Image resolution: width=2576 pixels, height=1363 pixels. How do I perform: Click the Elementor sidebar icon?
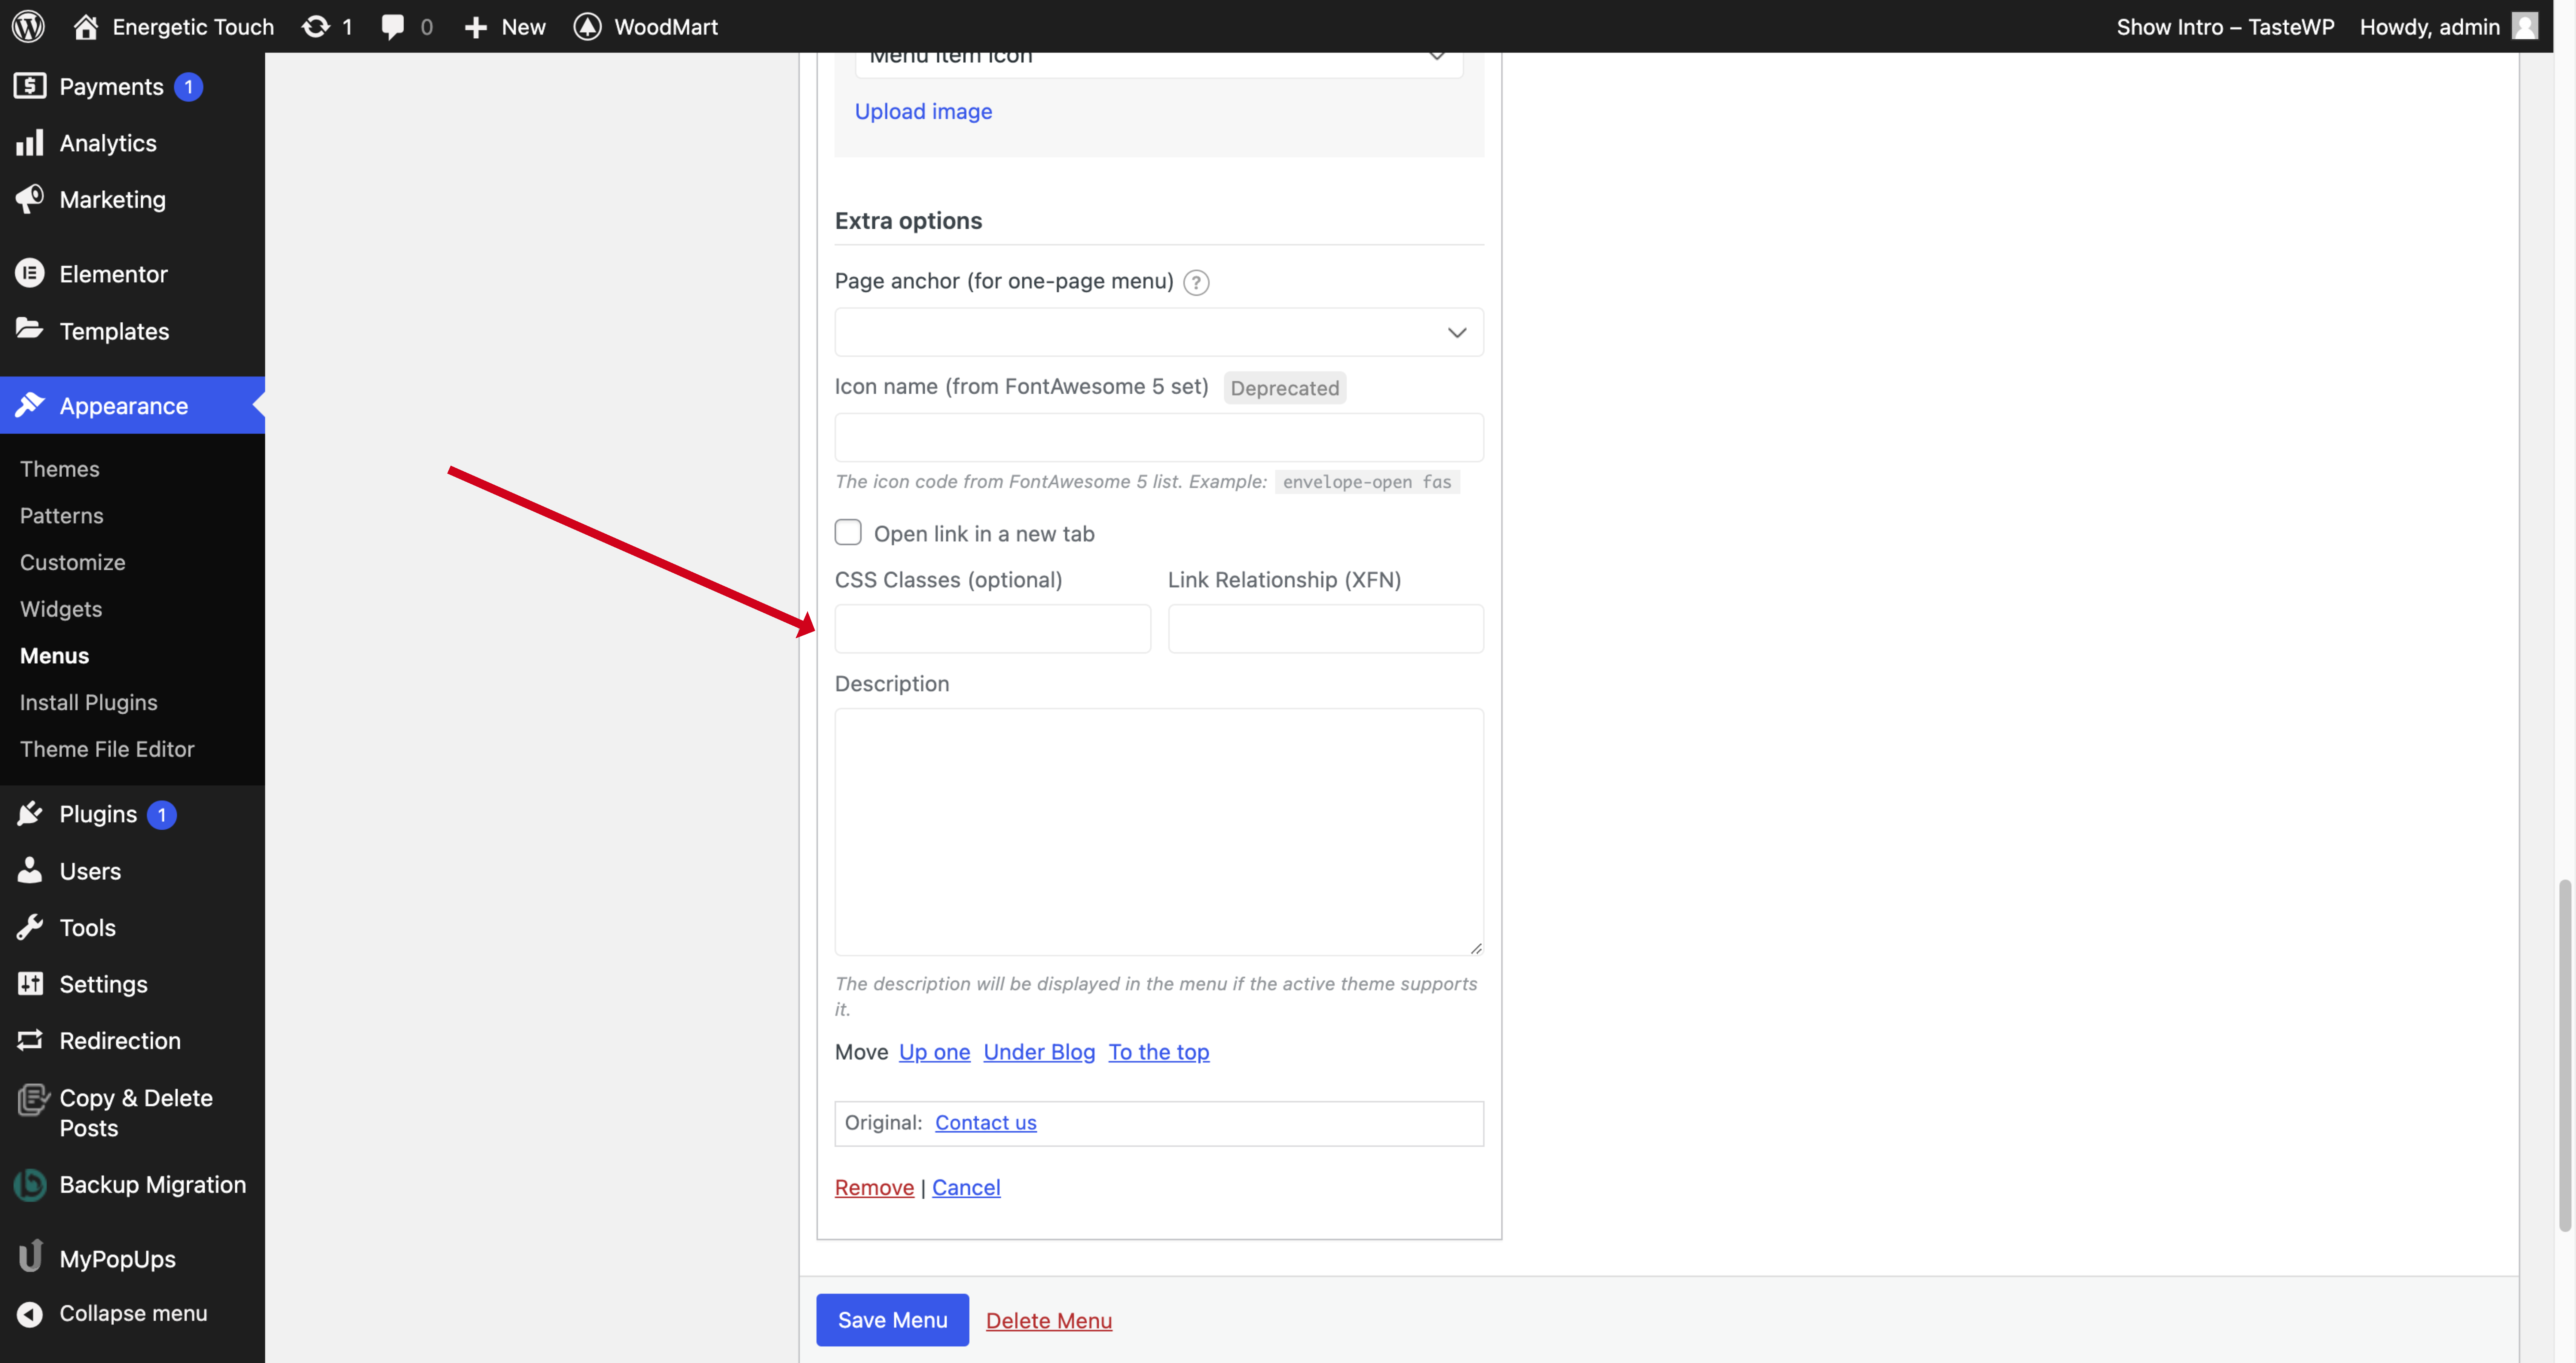(30, 273)
